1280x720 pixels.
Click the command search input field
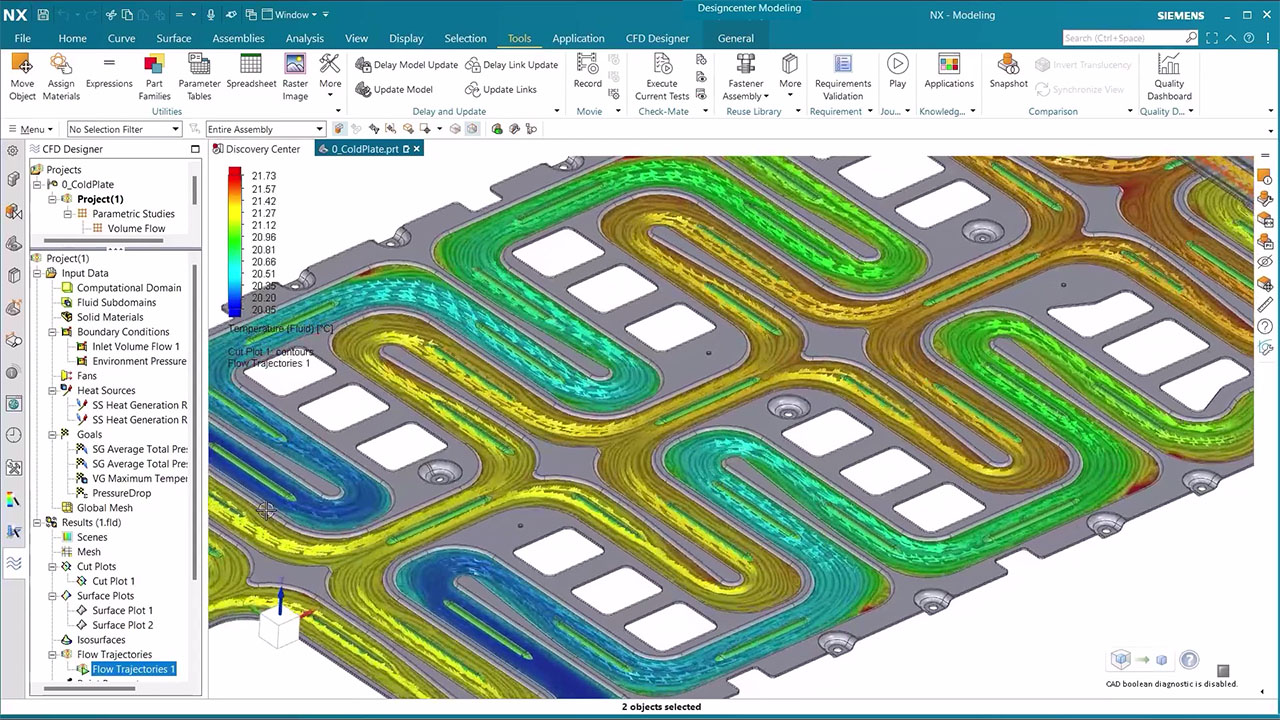1122,38
